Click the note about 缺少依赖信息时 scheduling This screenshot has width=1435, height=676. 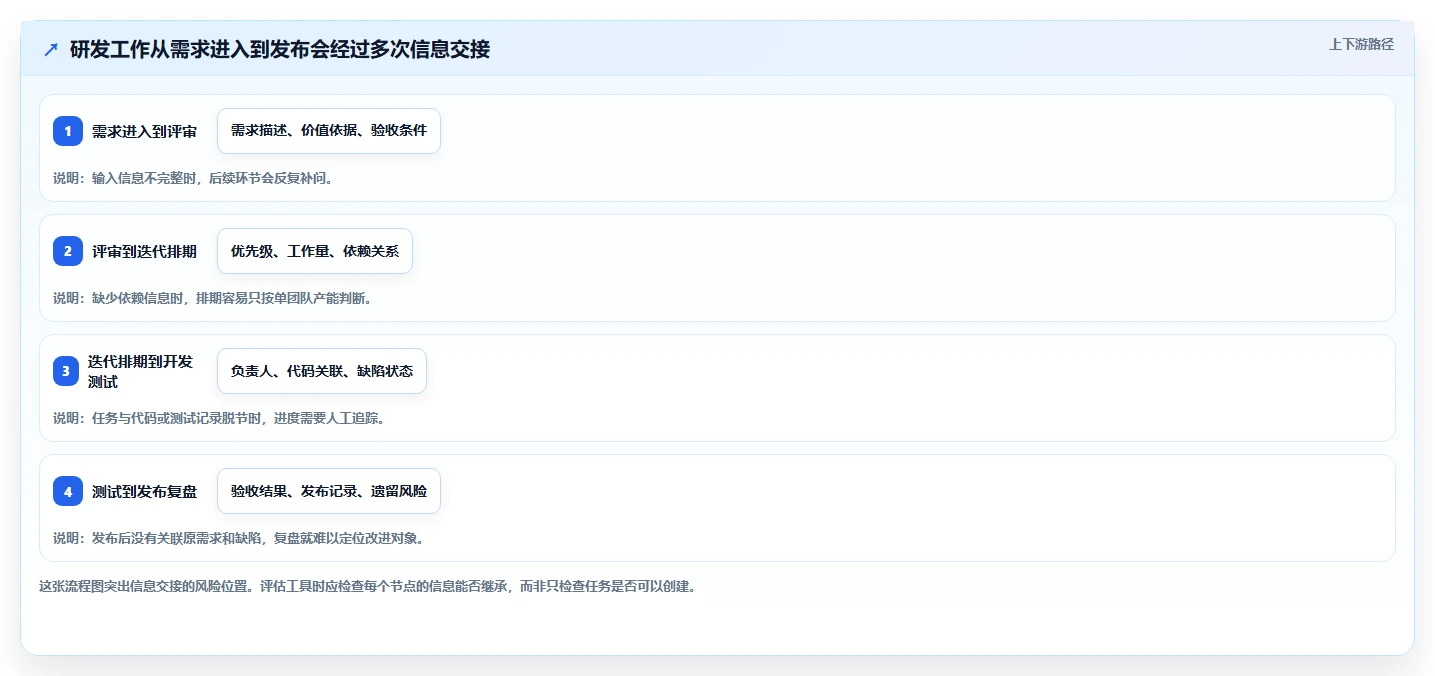coord(213,298)
